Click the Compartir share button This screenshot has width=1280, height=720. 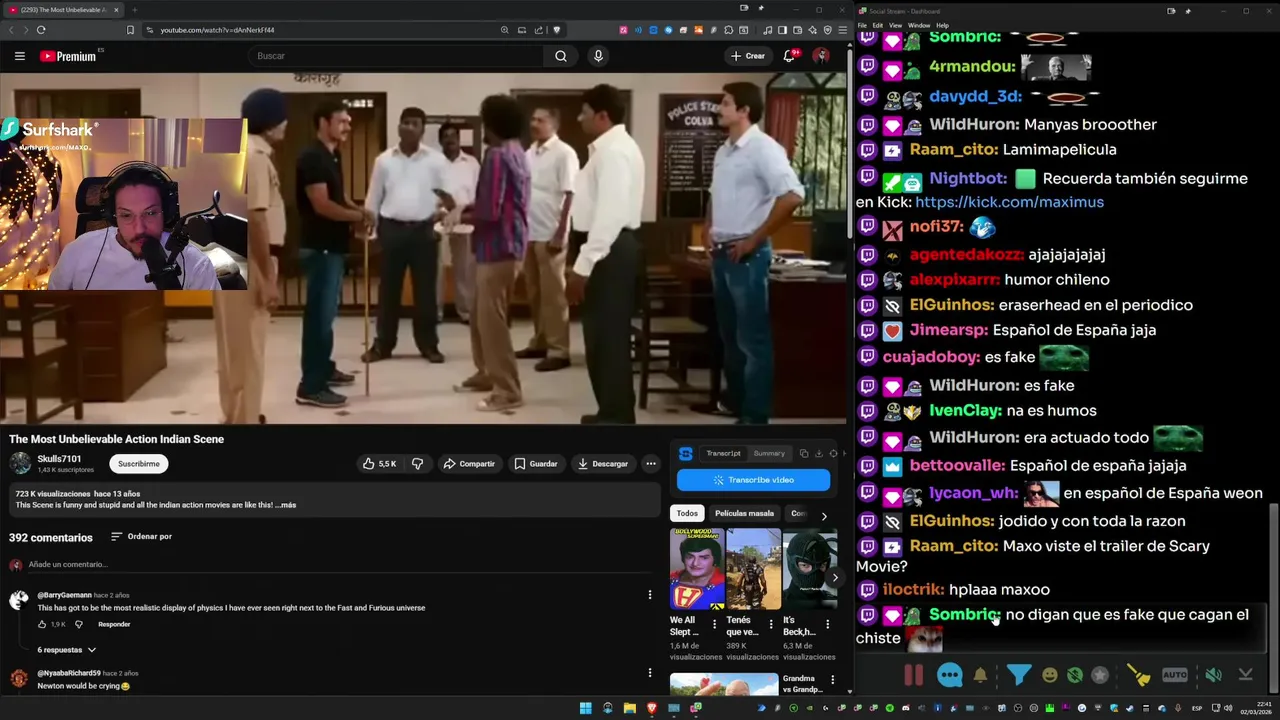click(x=469, y=464)
